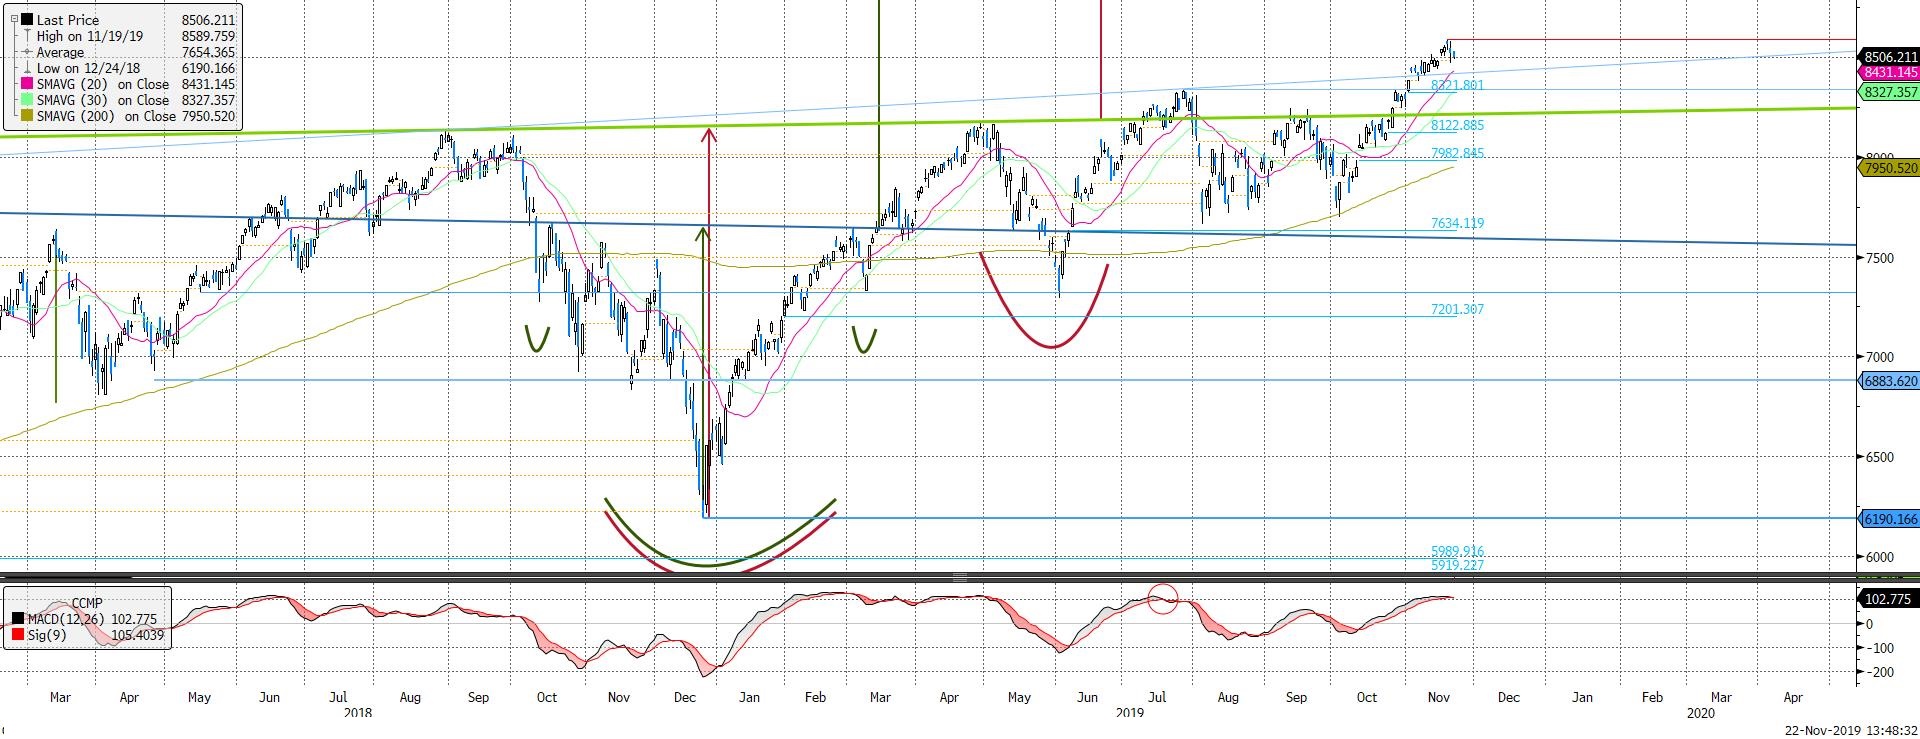The height and width of the screenshot is (739, 1920).
Task: Click the 5989.916 level label
Action: [x=1457, y=551]
